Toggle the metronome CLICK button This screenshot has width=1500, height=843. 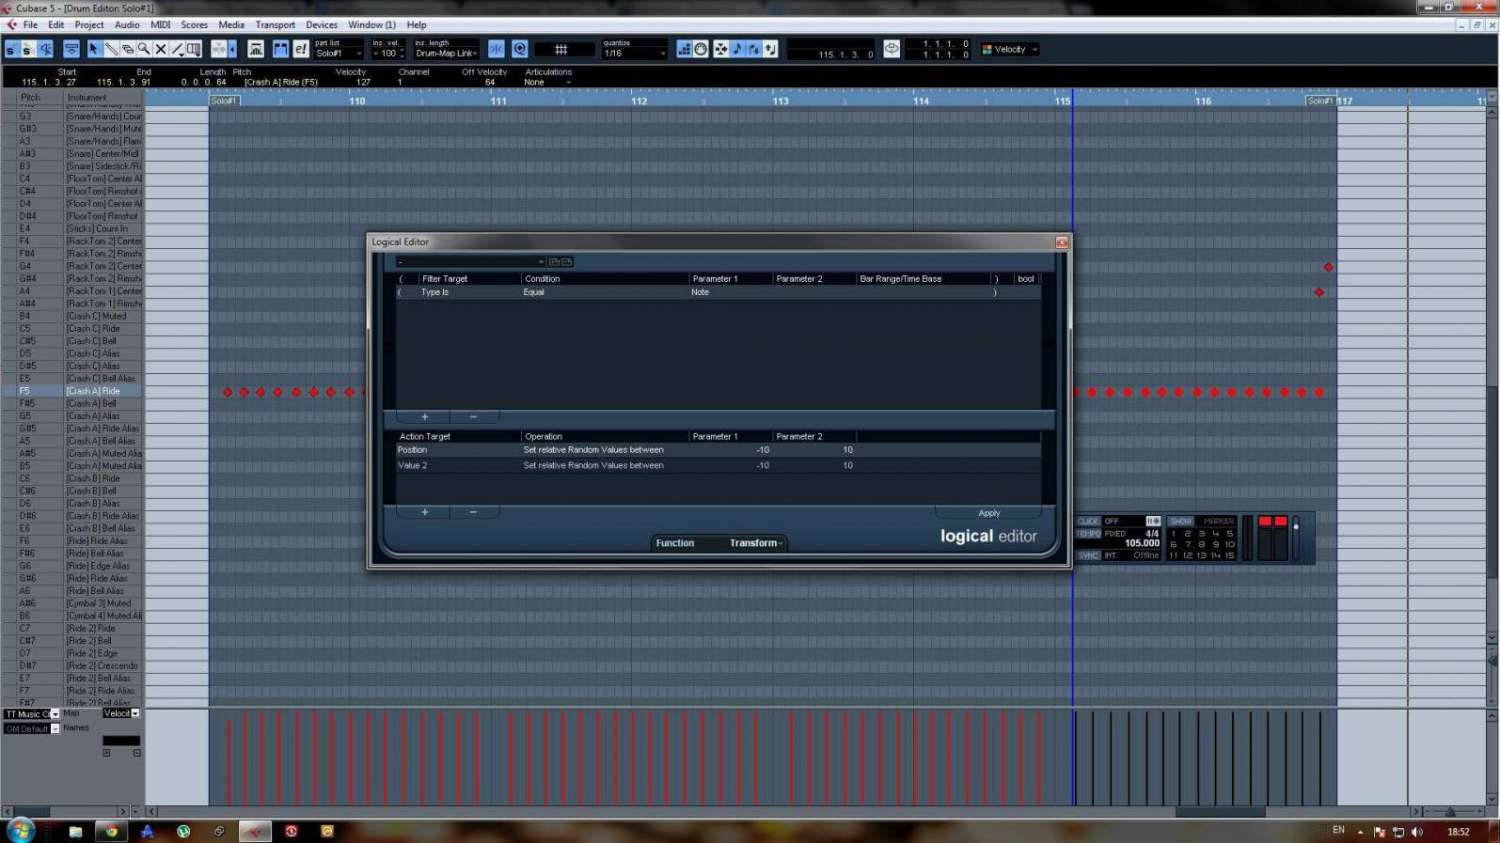click(x=1088, y=521)
